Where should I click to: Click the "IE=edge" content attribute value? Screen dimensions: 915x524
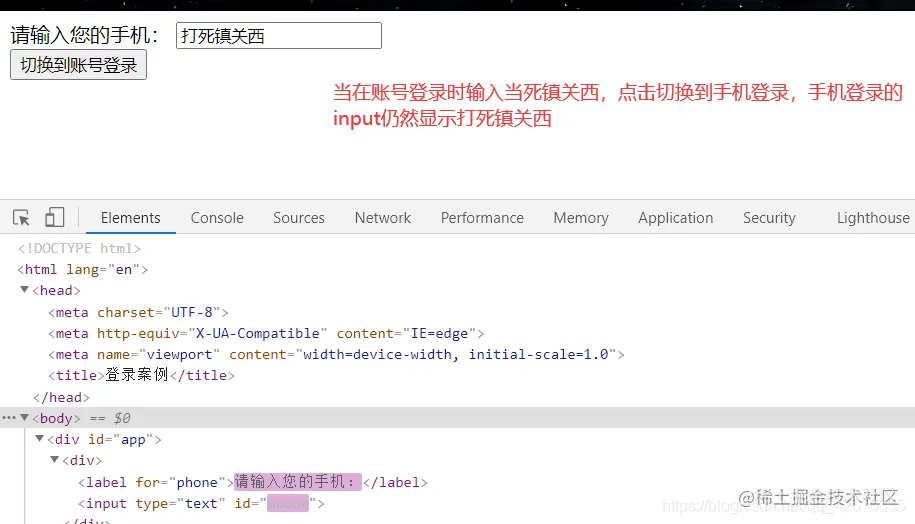coord(439,334)
